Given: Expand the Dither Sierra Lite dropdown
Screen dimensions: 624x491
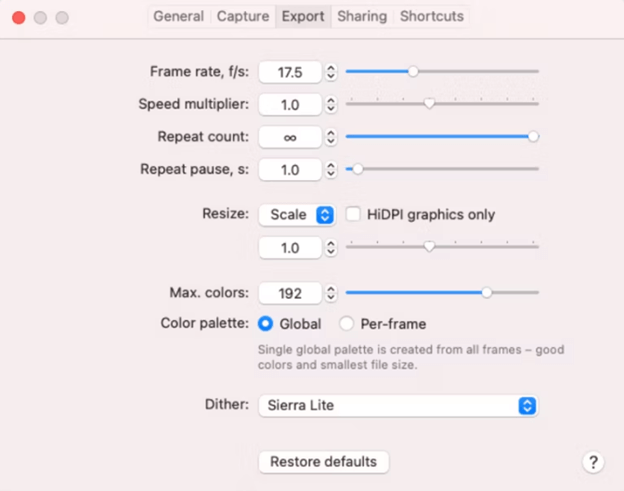Looking at the screenshot, I should click(398, 405).
